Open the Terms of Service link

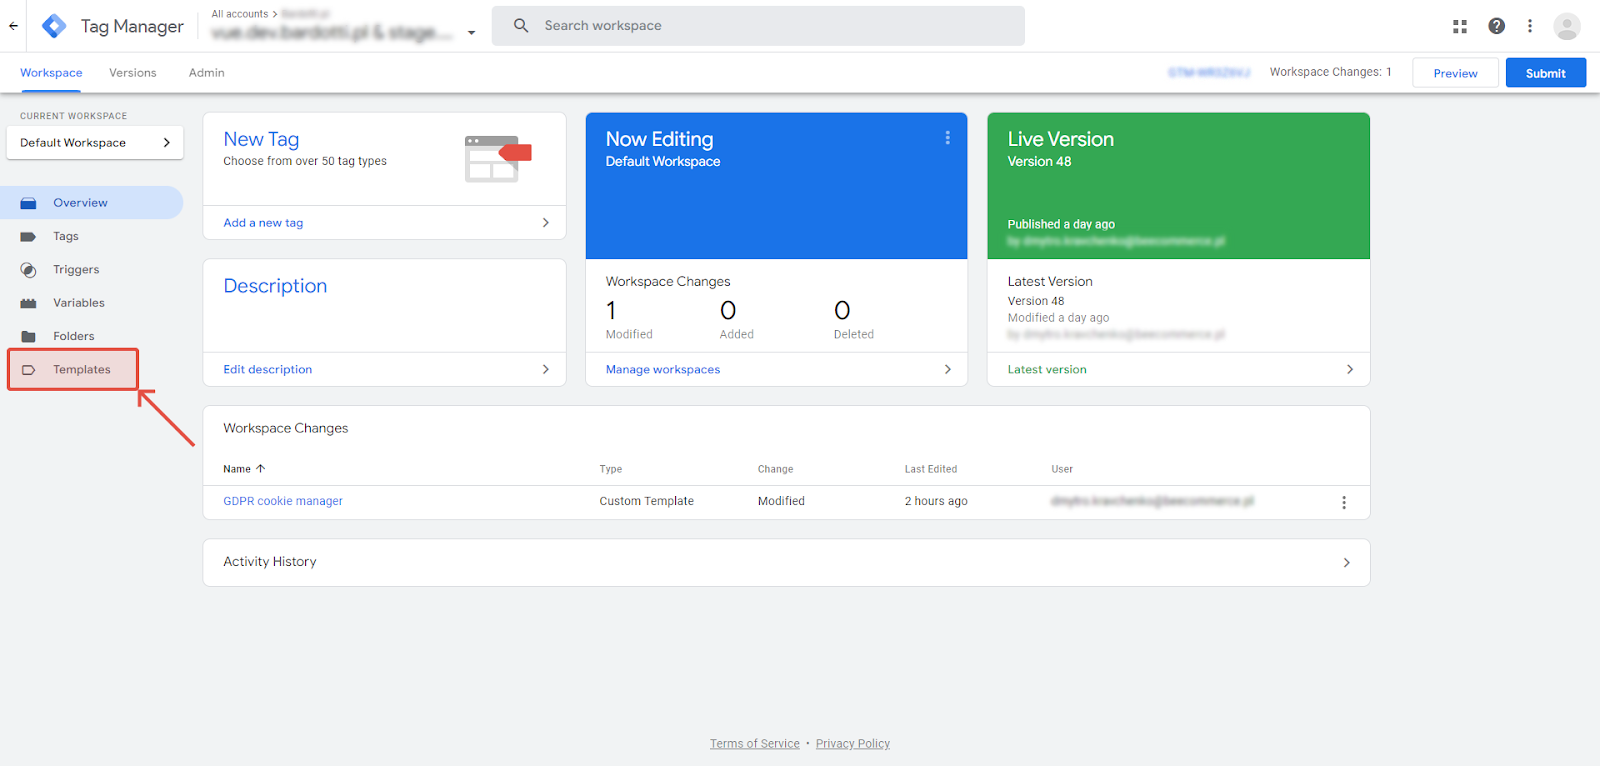point(755,744)
